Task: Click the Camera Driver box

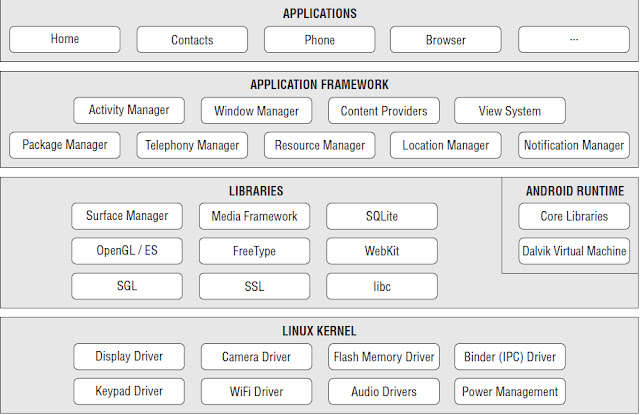Action: [256, 357]
